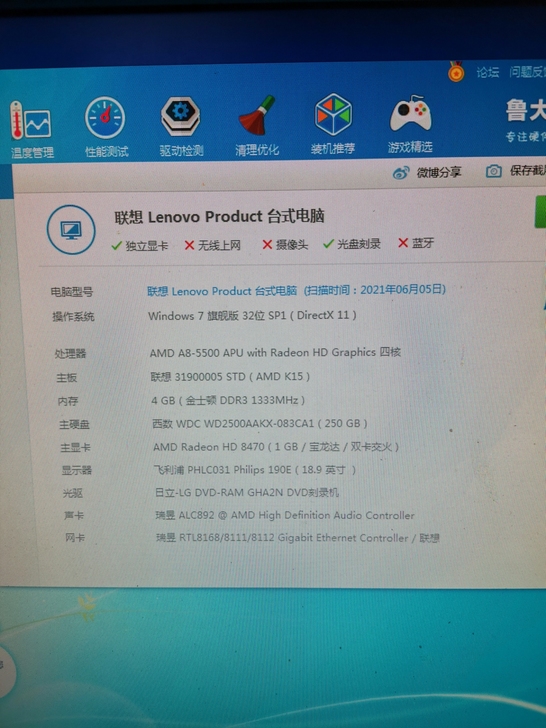Click blue 联想 Lenovo Product scan-date link
The image size is (546, 728).
tap(296, 290)
